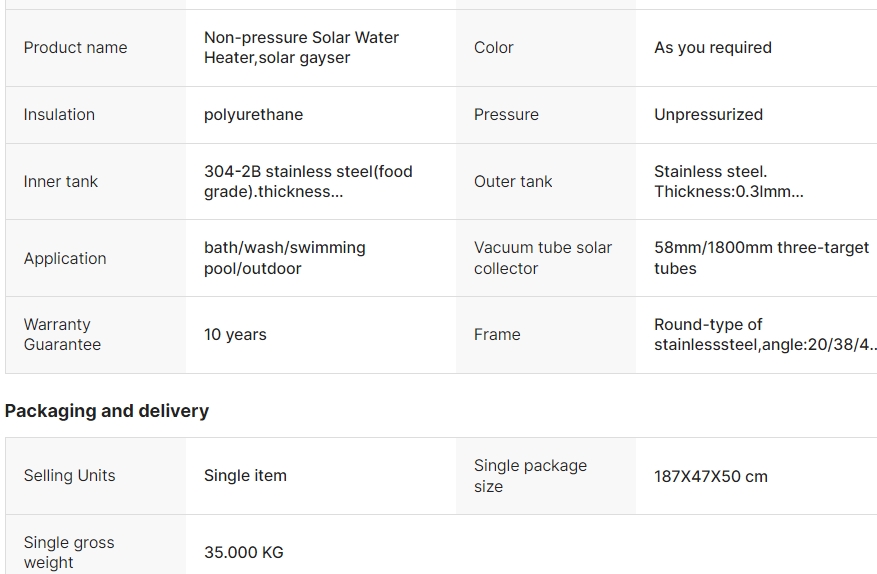Click the "10 years" warranty value

[x=235, y=335]
